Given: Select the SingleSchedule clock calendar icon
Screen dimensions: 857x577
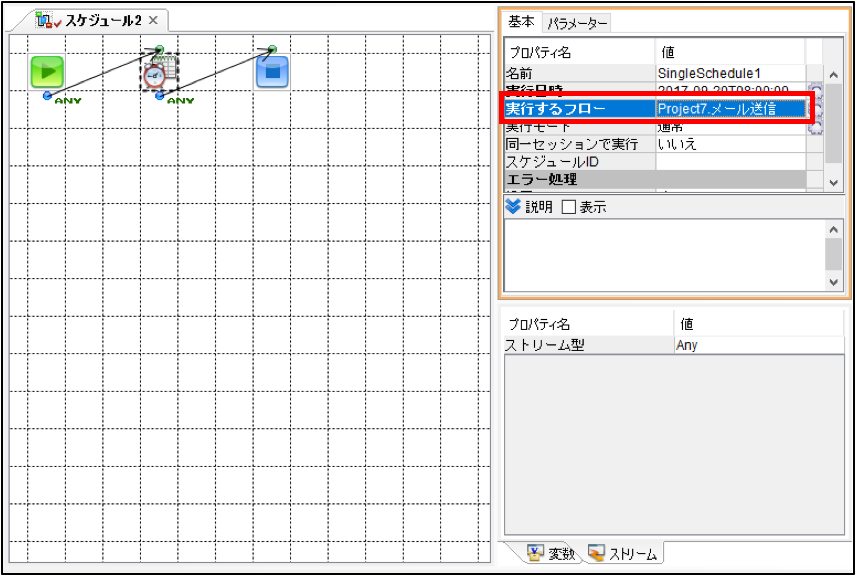Looking at the screenshot, I should tap(160, 72).
